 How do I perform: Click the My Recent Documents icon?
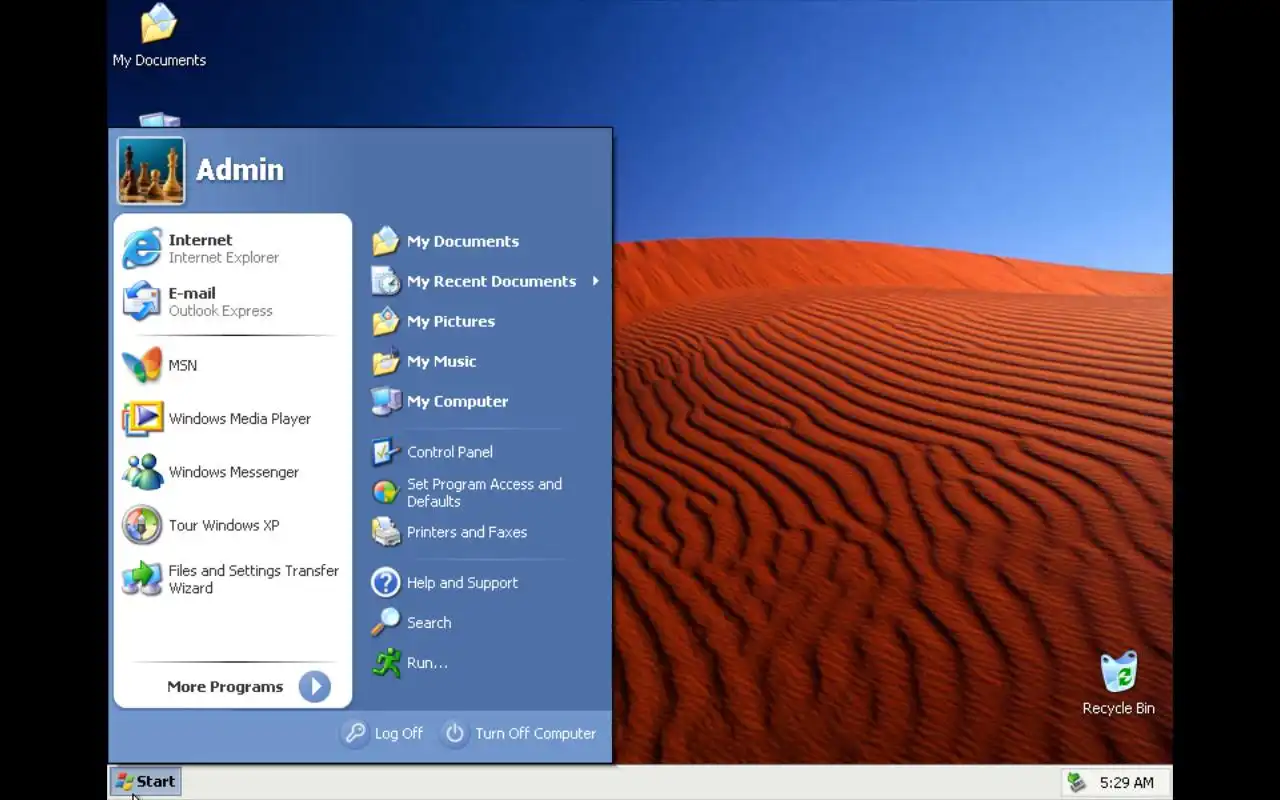[386, 281]
